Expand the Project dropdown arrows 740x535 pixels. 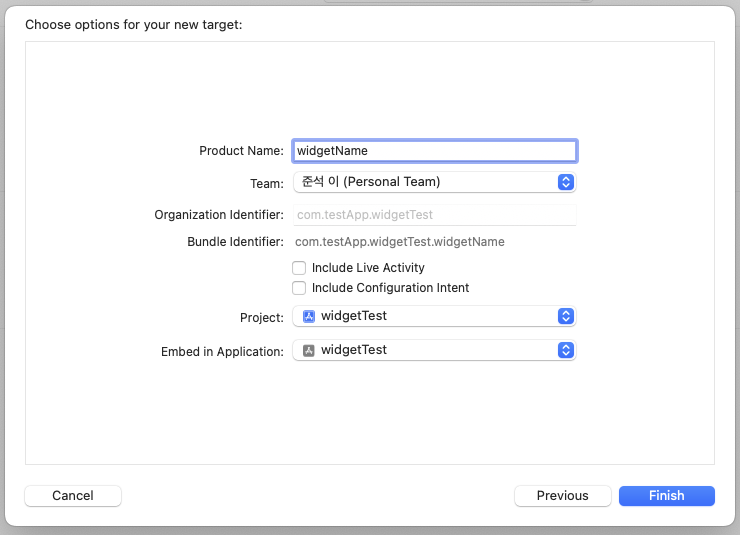tap(565, 316)
